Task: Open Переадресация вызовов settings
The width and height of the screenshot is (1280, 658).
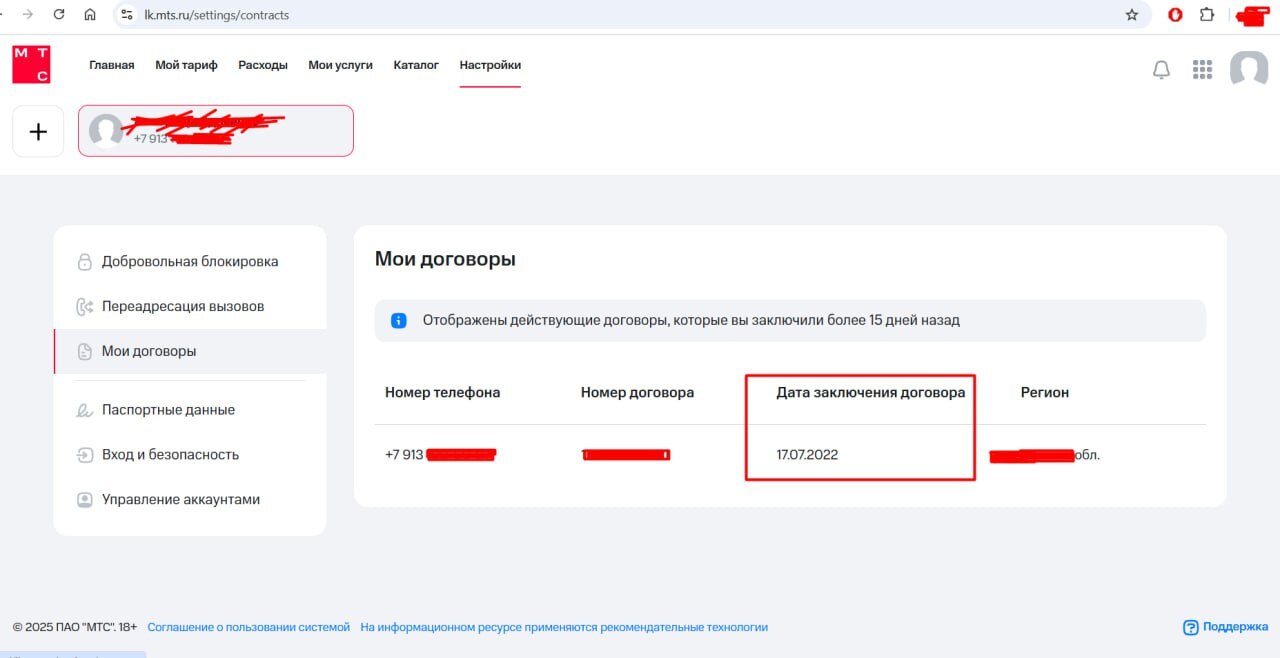Action: [183, 307]
